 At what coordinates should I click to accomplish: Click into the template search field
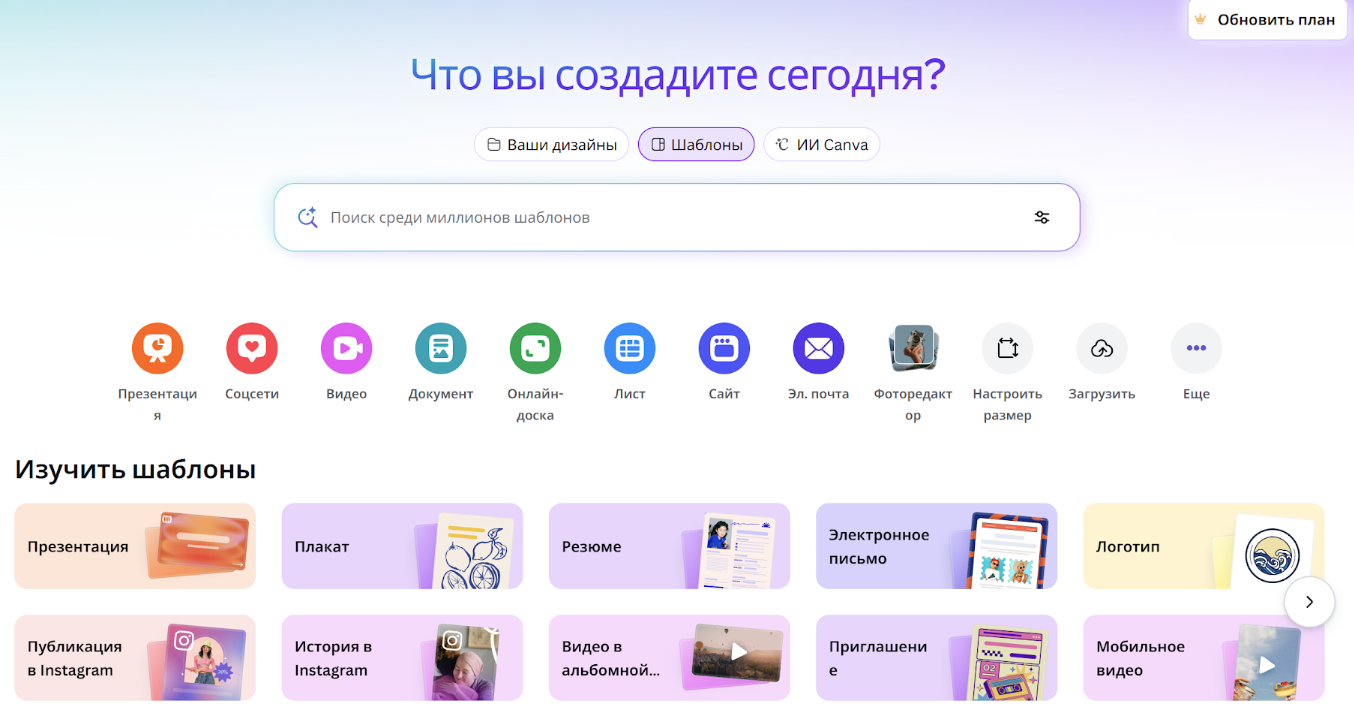(660, 217)
